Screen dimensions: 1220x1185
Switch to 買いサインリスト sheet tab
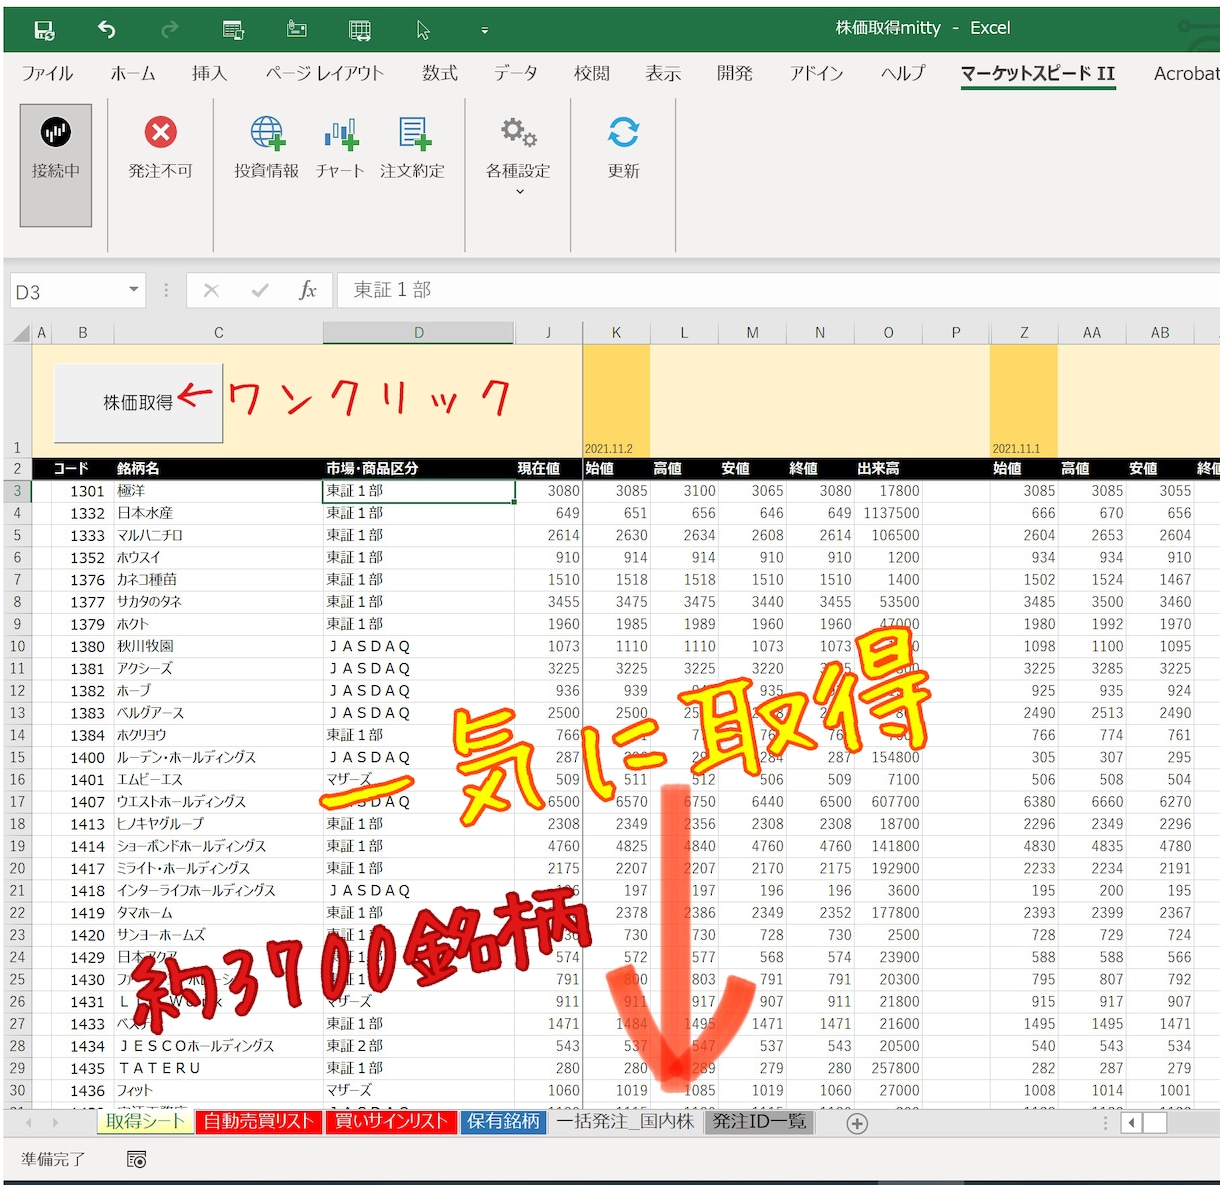pyautogui.click(x=391, y=1122)
